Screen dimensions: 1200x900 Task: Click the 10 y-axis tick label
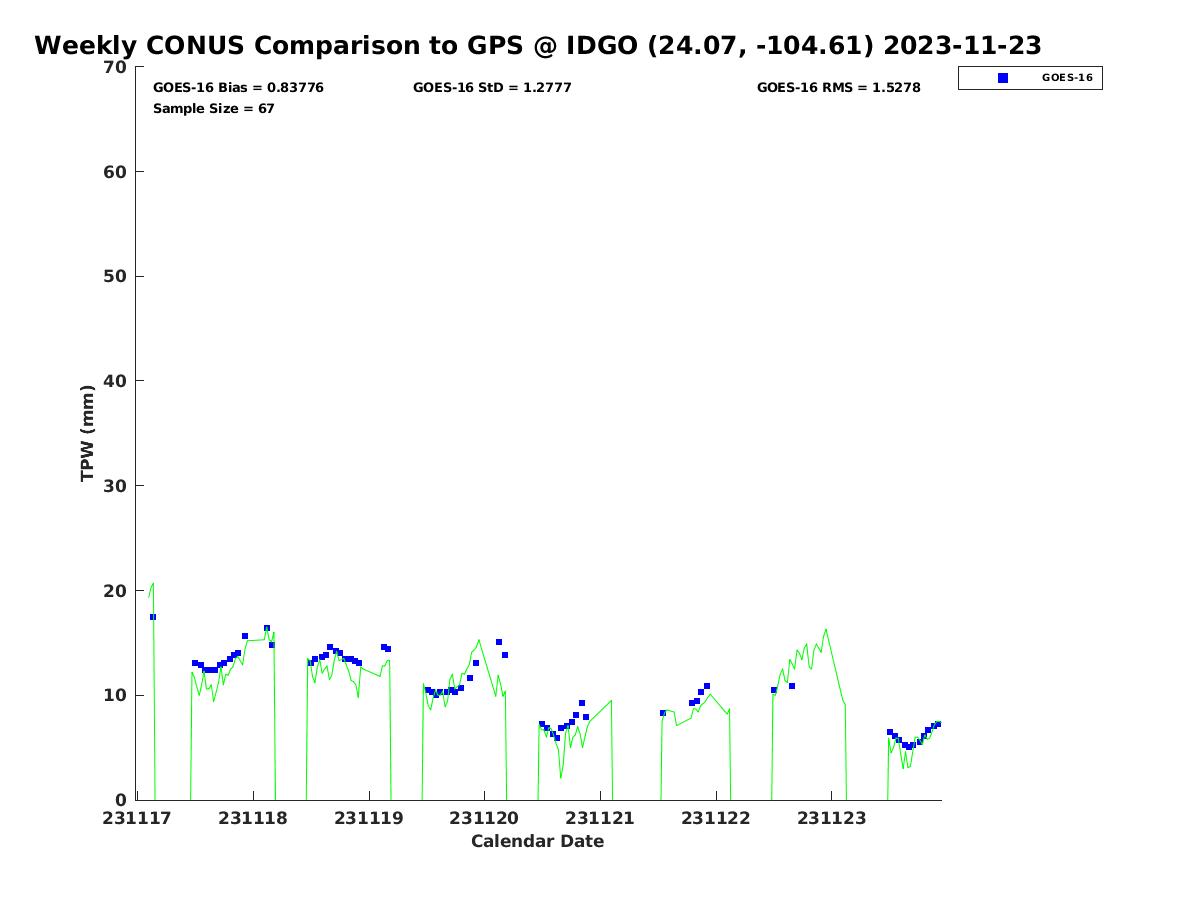116,695
